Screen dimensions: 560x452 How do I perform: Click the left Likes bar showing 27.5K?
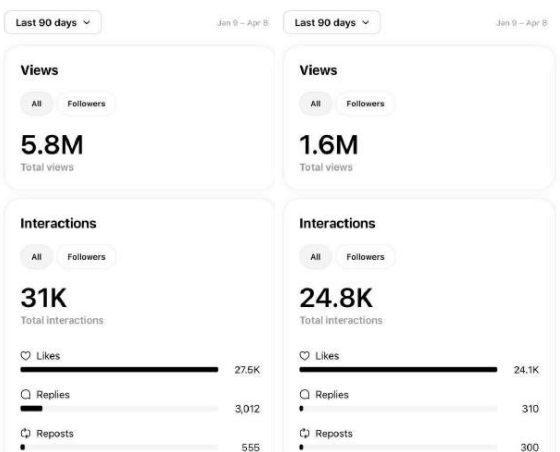(x=119, y=370)
